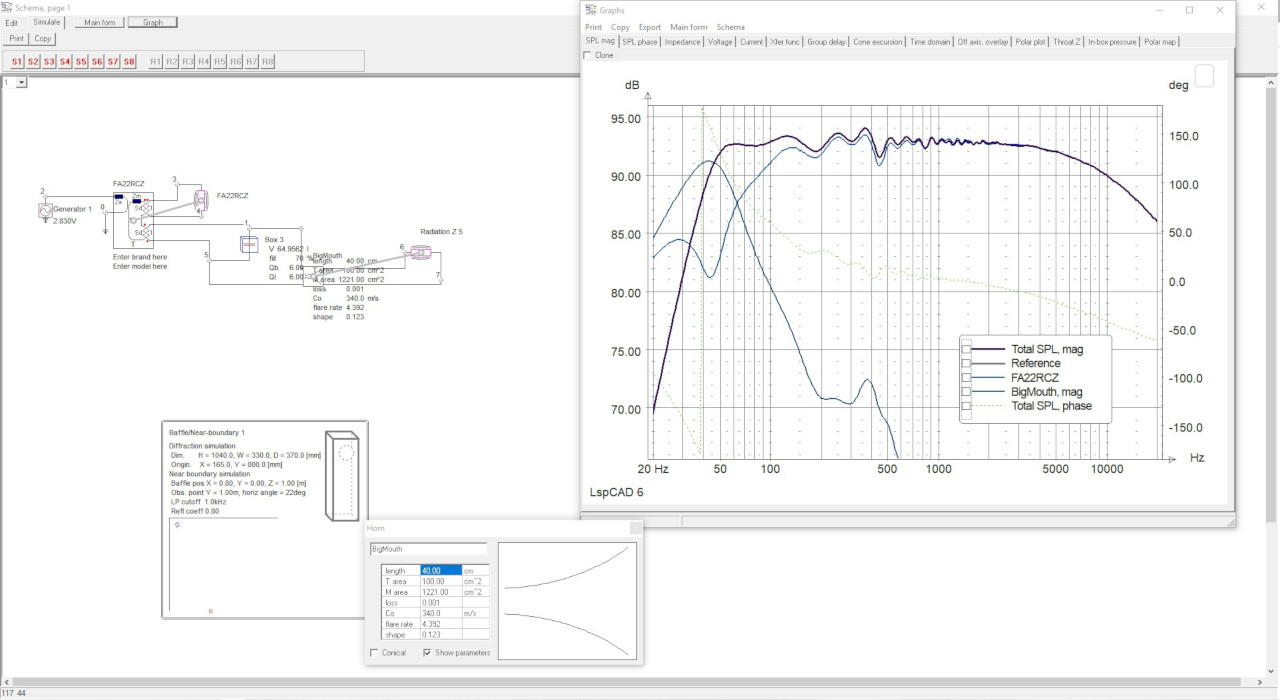Switch to the Impedance tab
This screenshot has width=1280, height=700.
pyautogui.click(x=682, y=42)
